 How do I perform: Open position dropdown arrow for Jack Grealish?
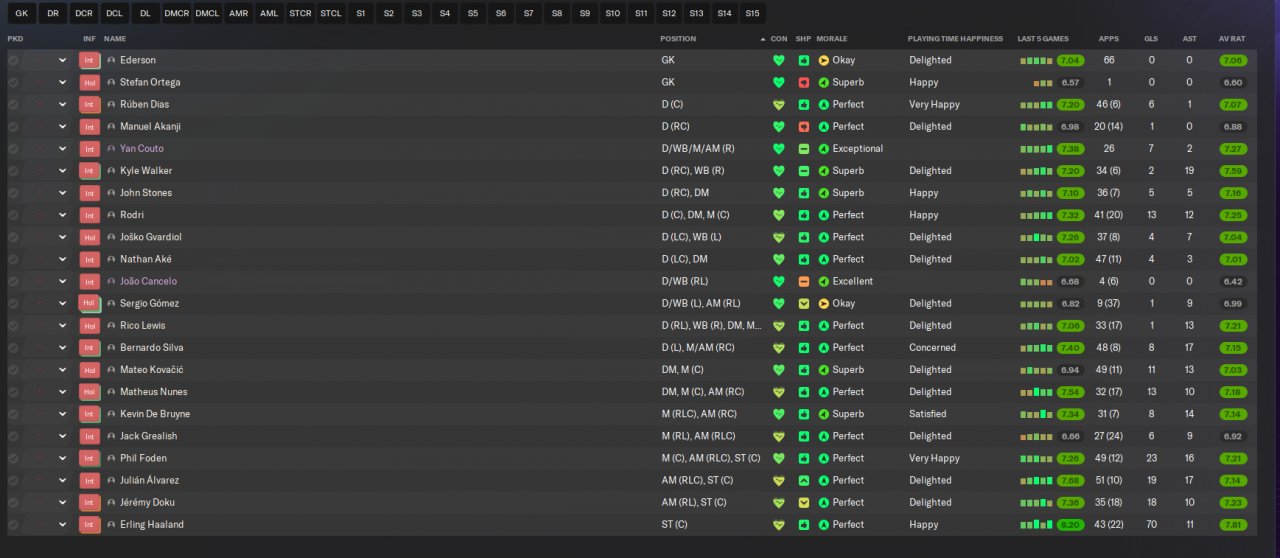pyautogui.click(x=63, y=436)
